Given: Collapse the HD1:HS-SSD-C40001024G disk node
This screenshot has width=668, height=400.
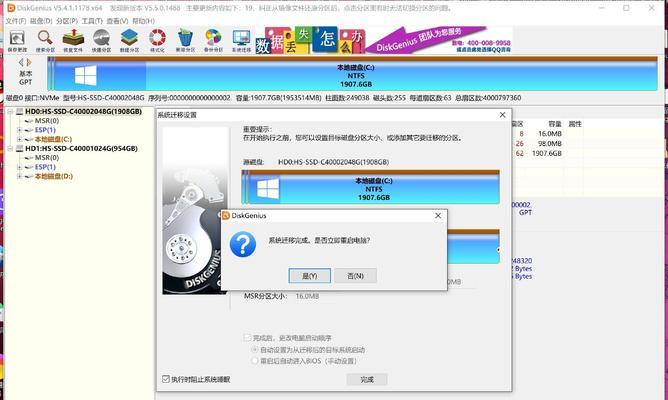Looking at the screenshot, I should (x=10, y=149).
